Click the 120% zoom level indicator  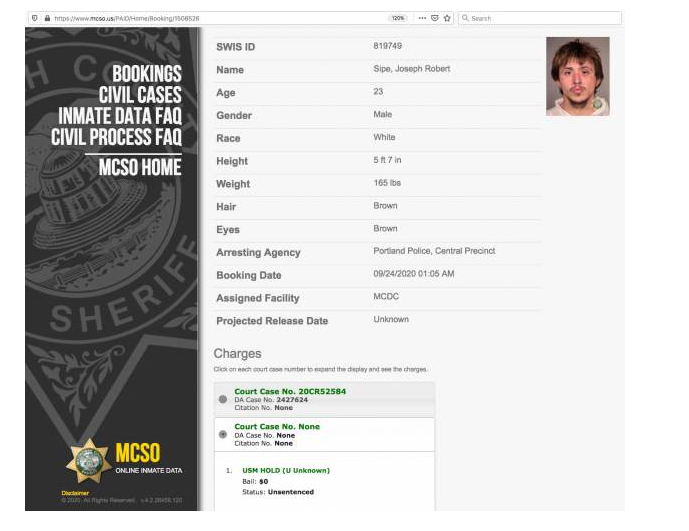pos(398,18)
